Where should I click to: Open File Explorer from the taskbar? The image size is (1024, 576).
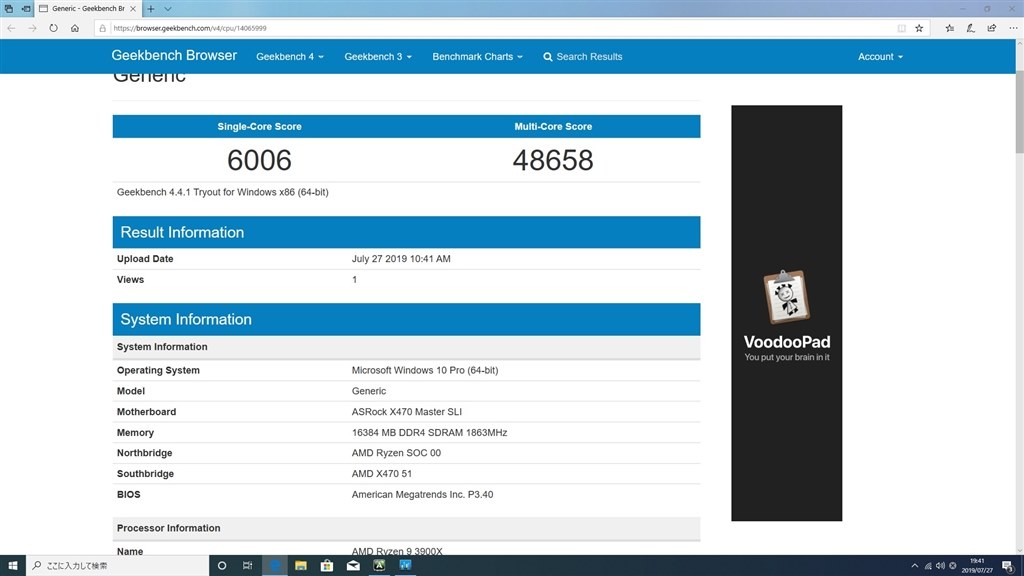(300, 566)
